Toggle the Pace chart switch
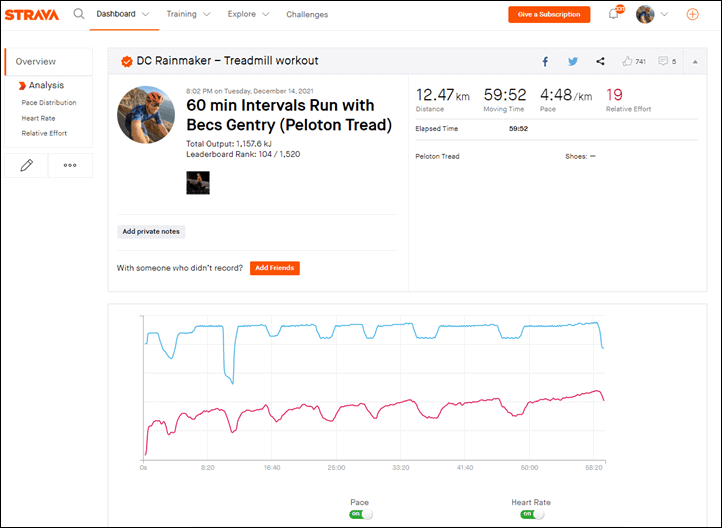Viewport: 722px width, 528px height. coord(361,514)
